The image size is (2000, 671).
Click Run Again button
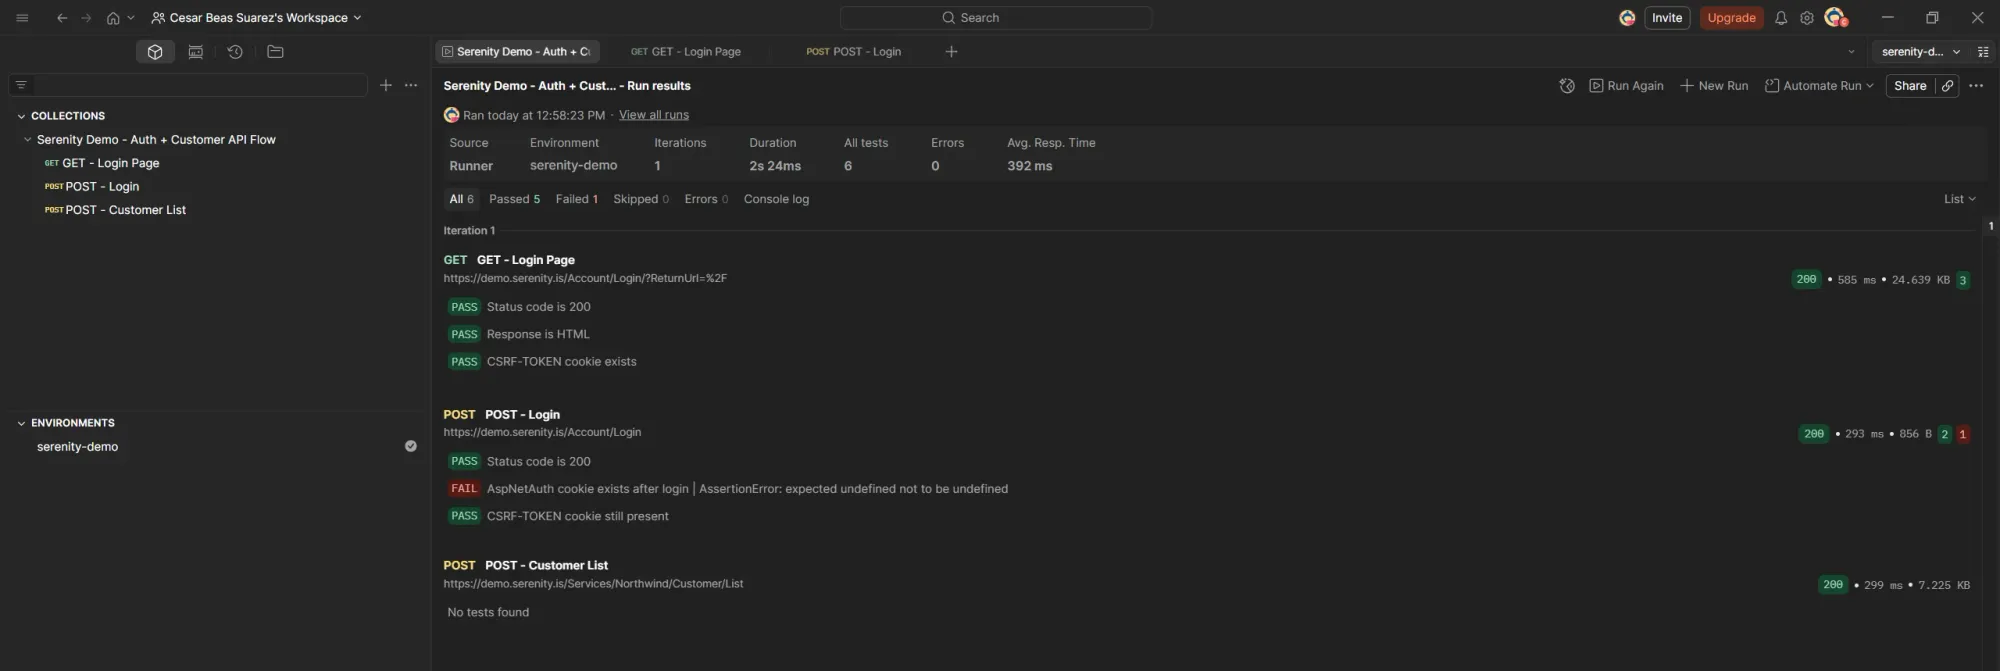point(1626,86)
